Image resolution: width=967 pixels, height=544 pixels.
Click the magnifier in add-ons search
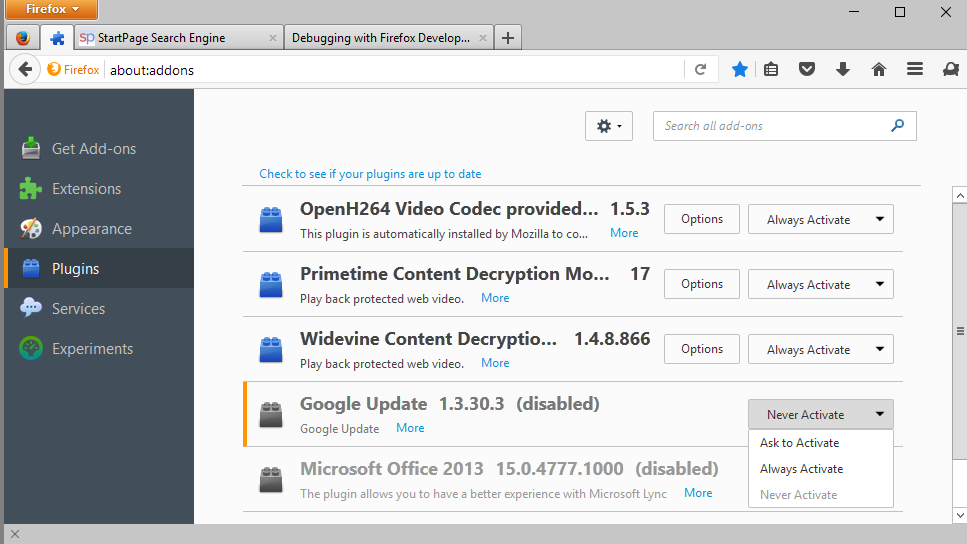[897, 126]
